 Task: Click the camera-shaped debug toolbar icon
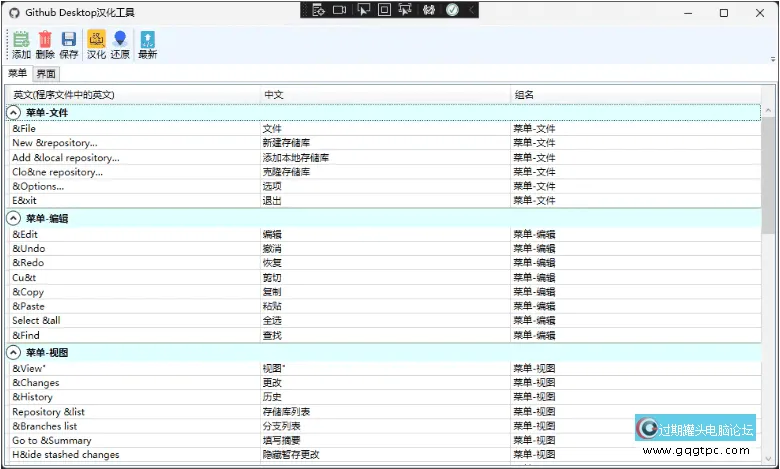[340, 9]
